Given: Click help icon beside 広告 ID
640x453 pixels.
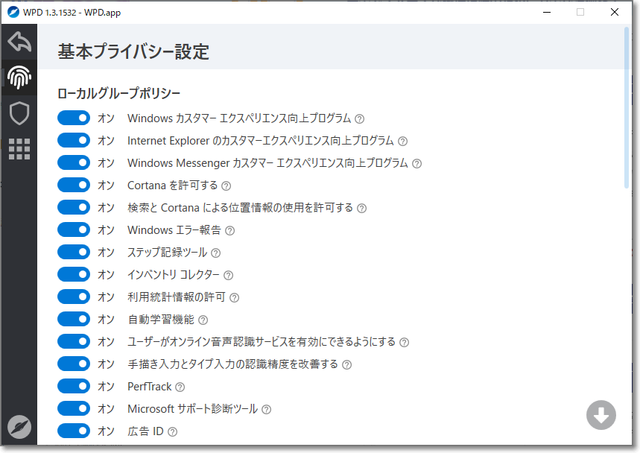Looking at the screenshot, I should click(173, 432).
